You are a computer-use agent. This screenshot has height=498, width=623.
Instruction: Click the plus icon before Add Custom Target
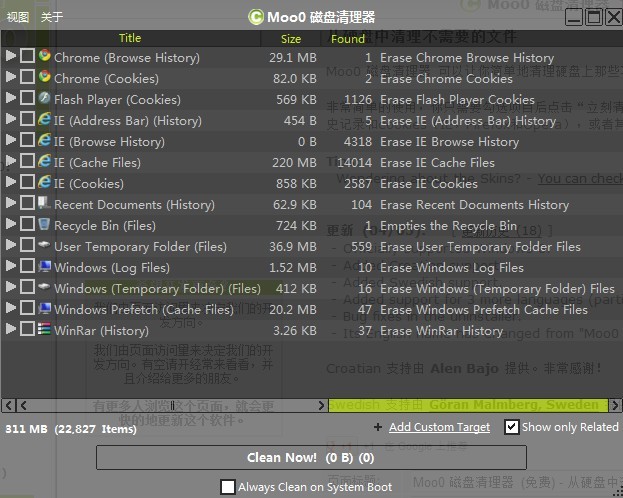coord(378,427)
